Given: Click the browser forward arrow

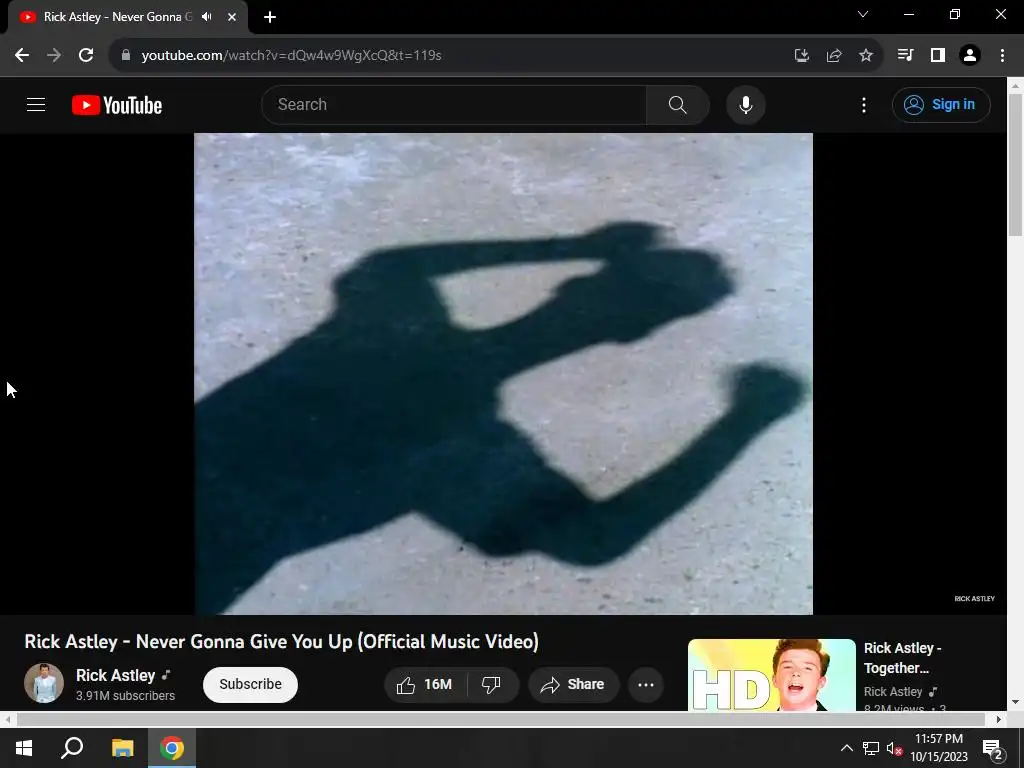Looking at the screenshot, I should (x=54, y=56).
